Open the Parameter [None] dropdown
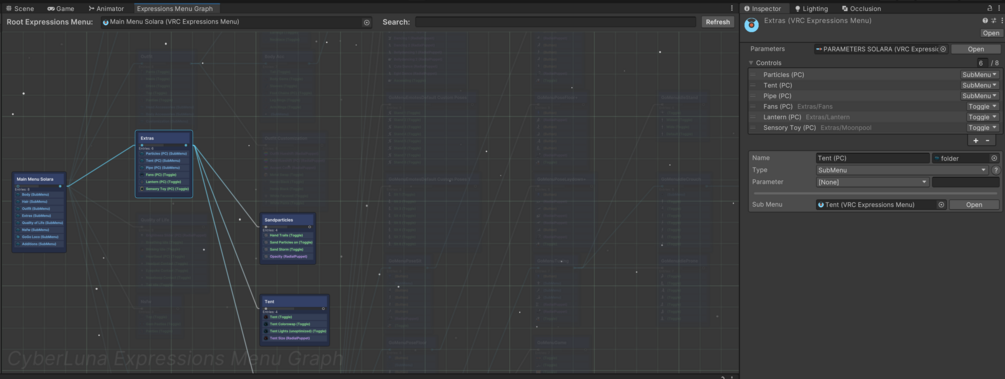 [872, 182]
